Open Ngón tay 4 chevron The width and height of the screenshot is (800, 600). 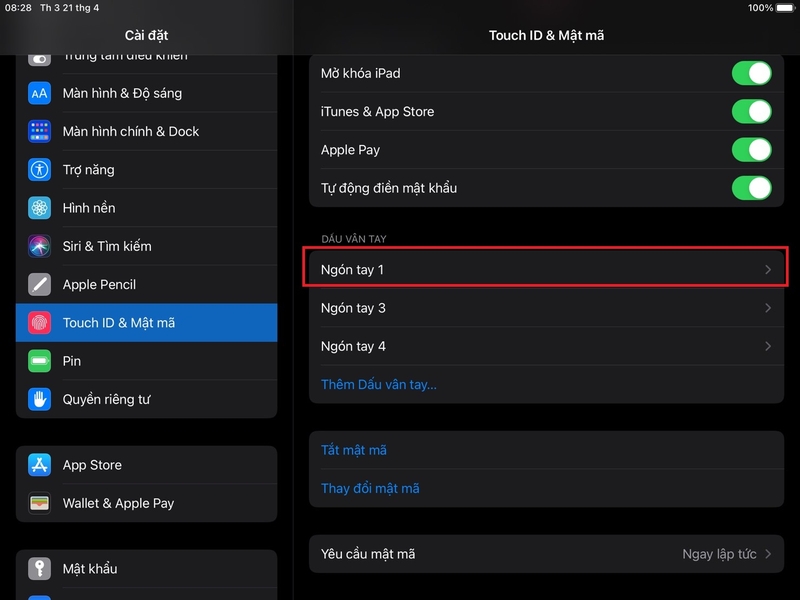point(768,346)
